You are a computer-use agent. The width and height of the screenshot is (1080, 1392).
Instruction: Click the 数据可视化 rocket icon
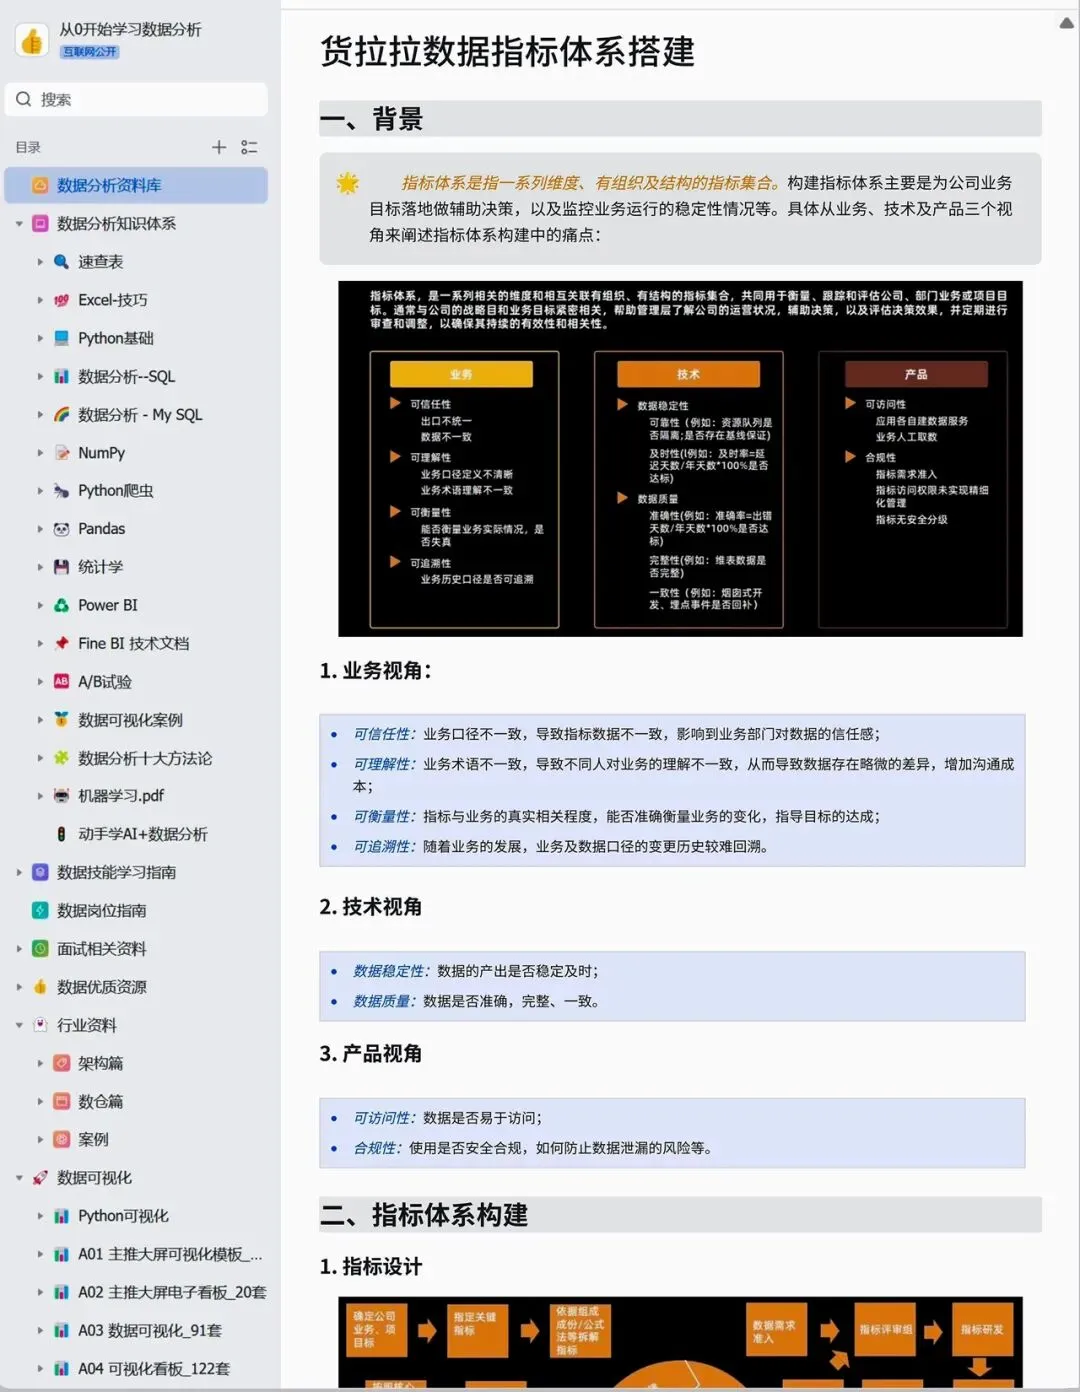tap(40, 1178)
